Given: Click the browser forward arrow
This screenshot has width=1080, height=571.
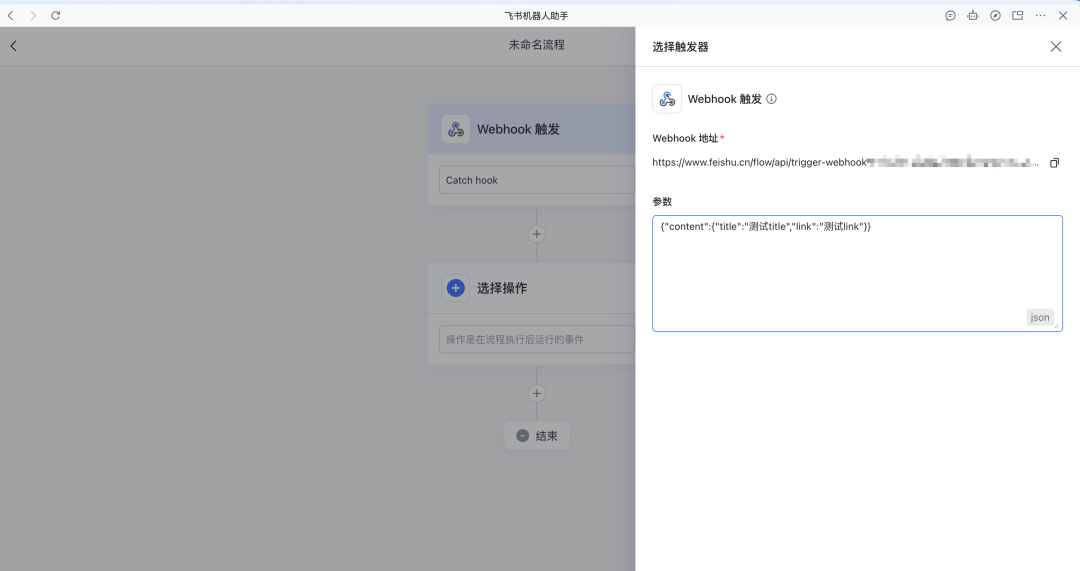Looking at the screenshot, I should (32, 15).
